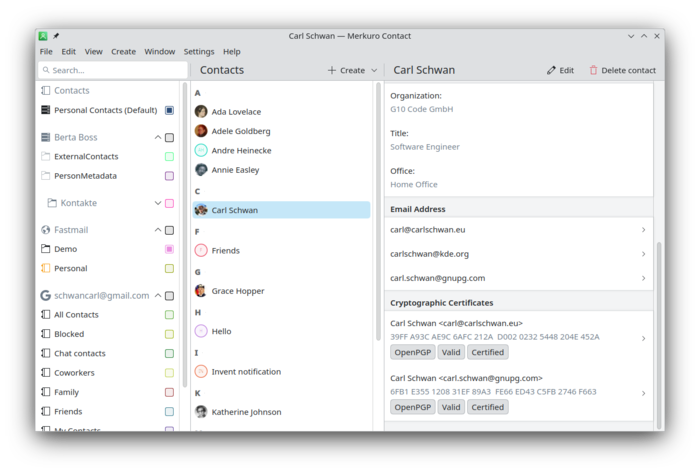
Task: Click the plus icon next to Create
Action: point(332,70)
